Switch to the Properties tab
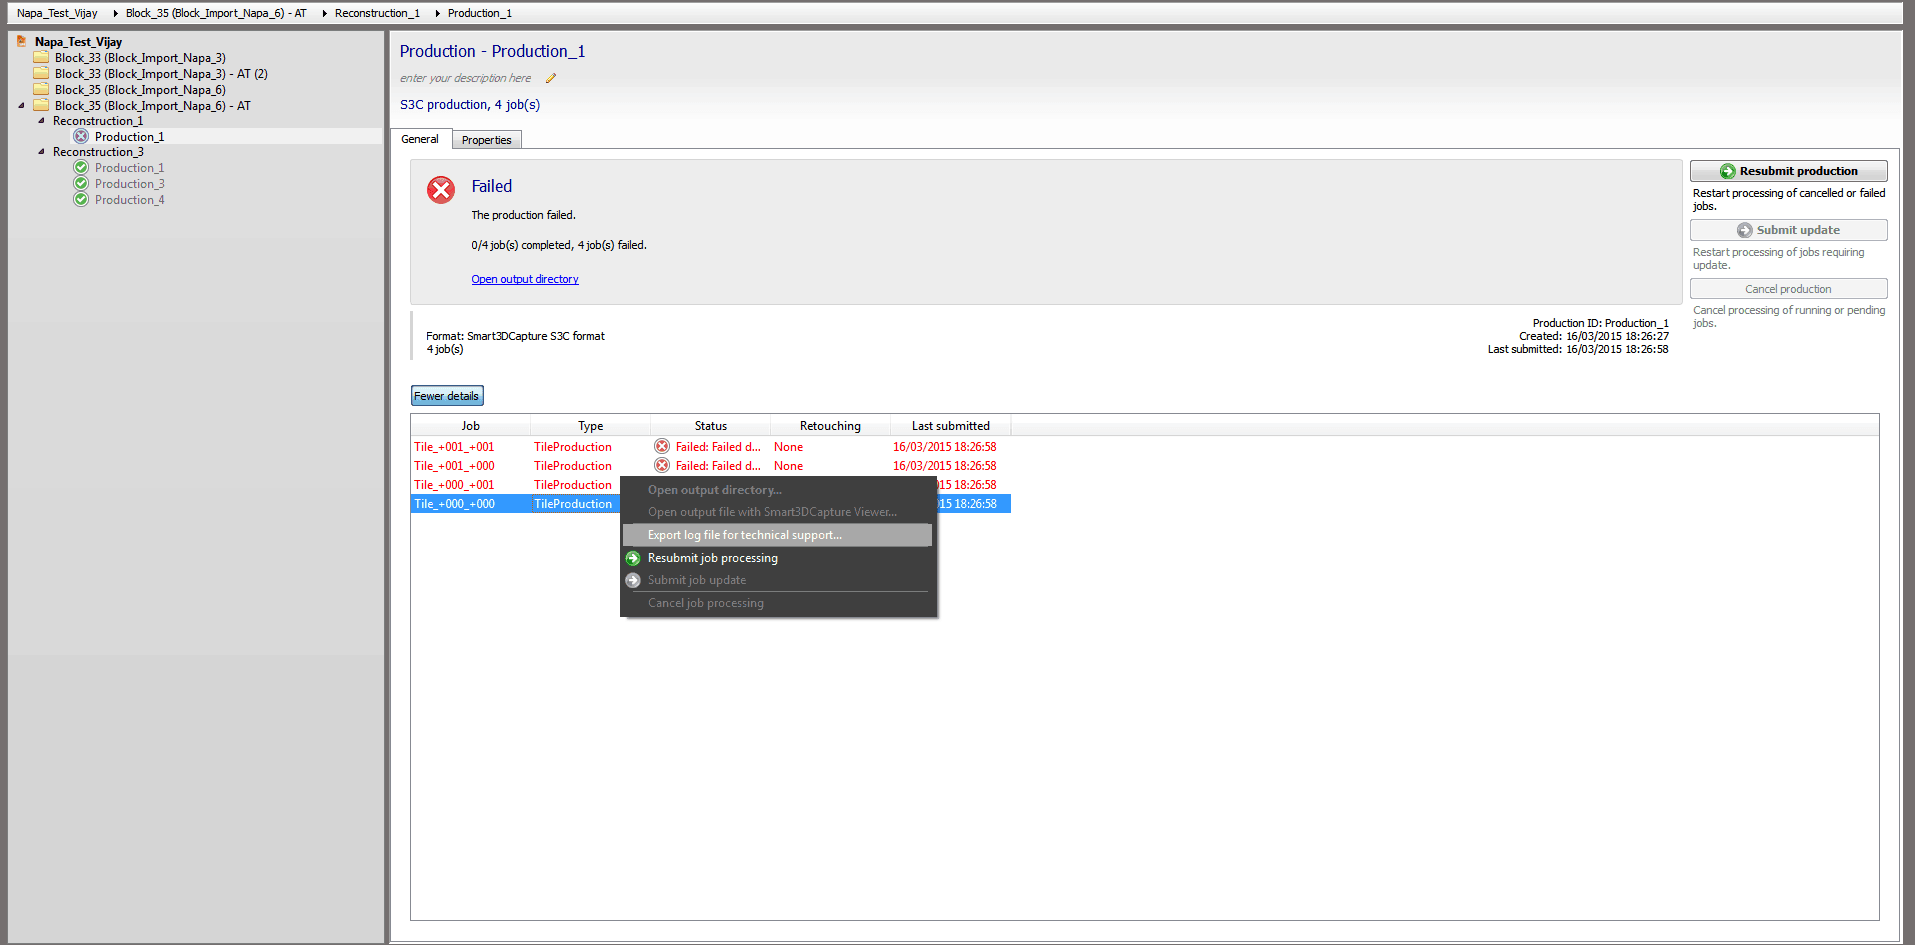This screenshot has height=945, width=1915. [486, 140]
